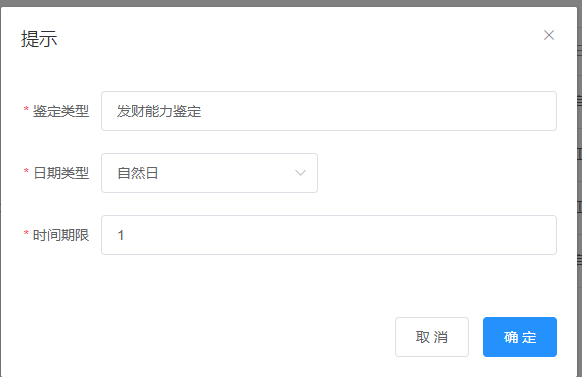582x377 pixels.
Task: Click the 时间期限 field label
Action: pyautogui.click(x=61, y=235)
